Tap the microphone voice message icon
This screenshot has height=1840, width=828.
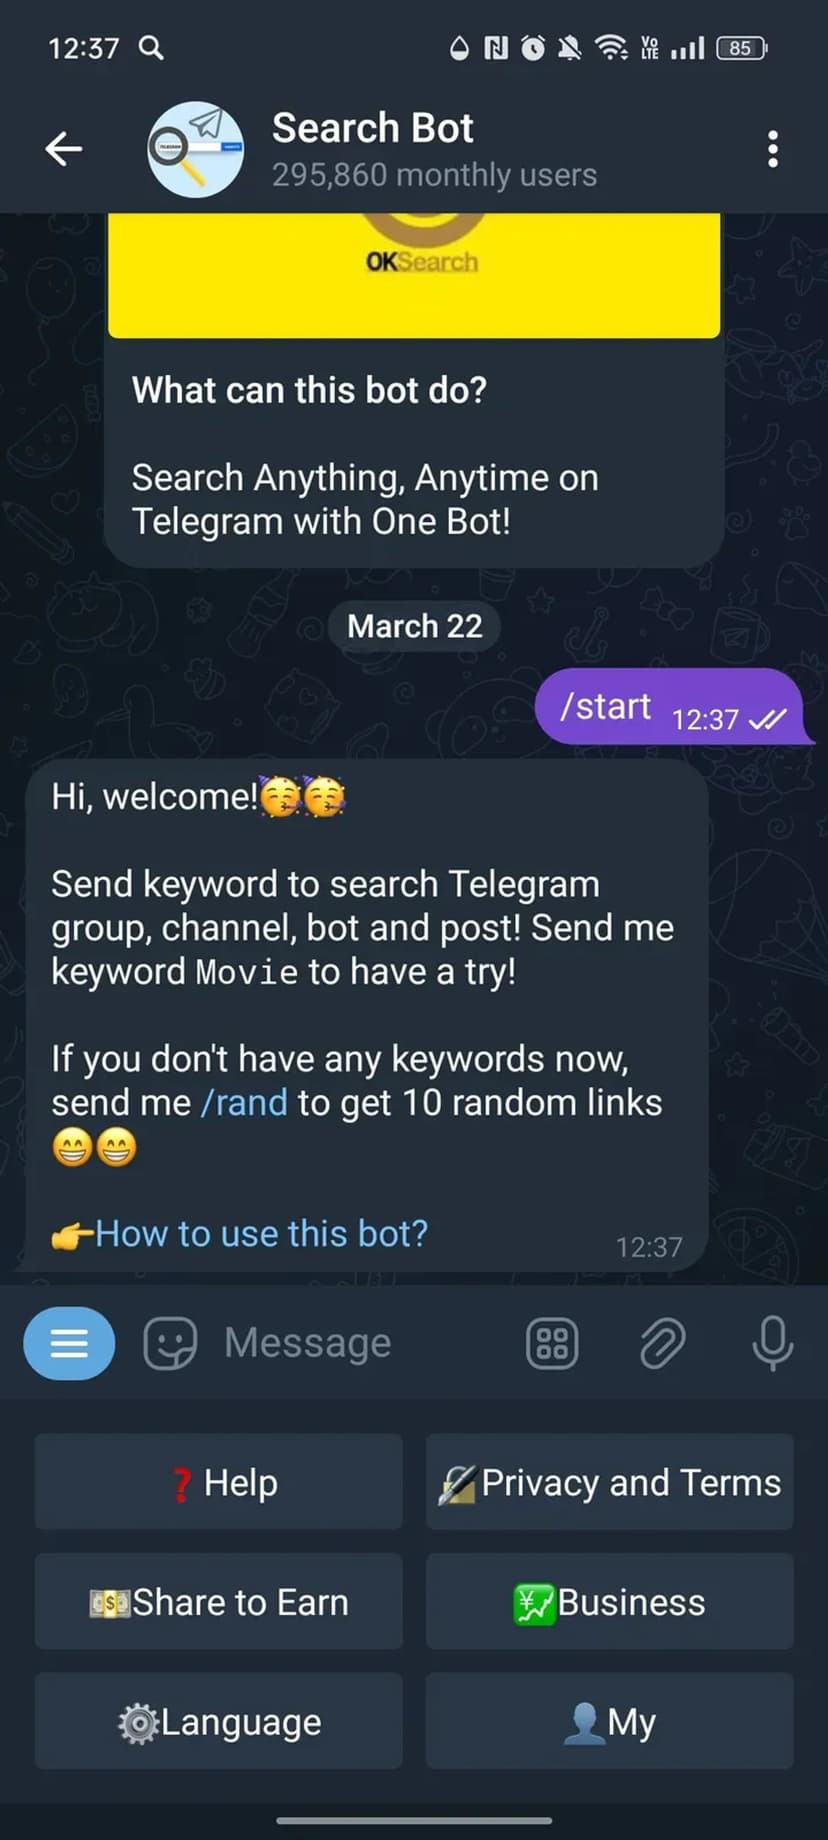[772, 1343]
